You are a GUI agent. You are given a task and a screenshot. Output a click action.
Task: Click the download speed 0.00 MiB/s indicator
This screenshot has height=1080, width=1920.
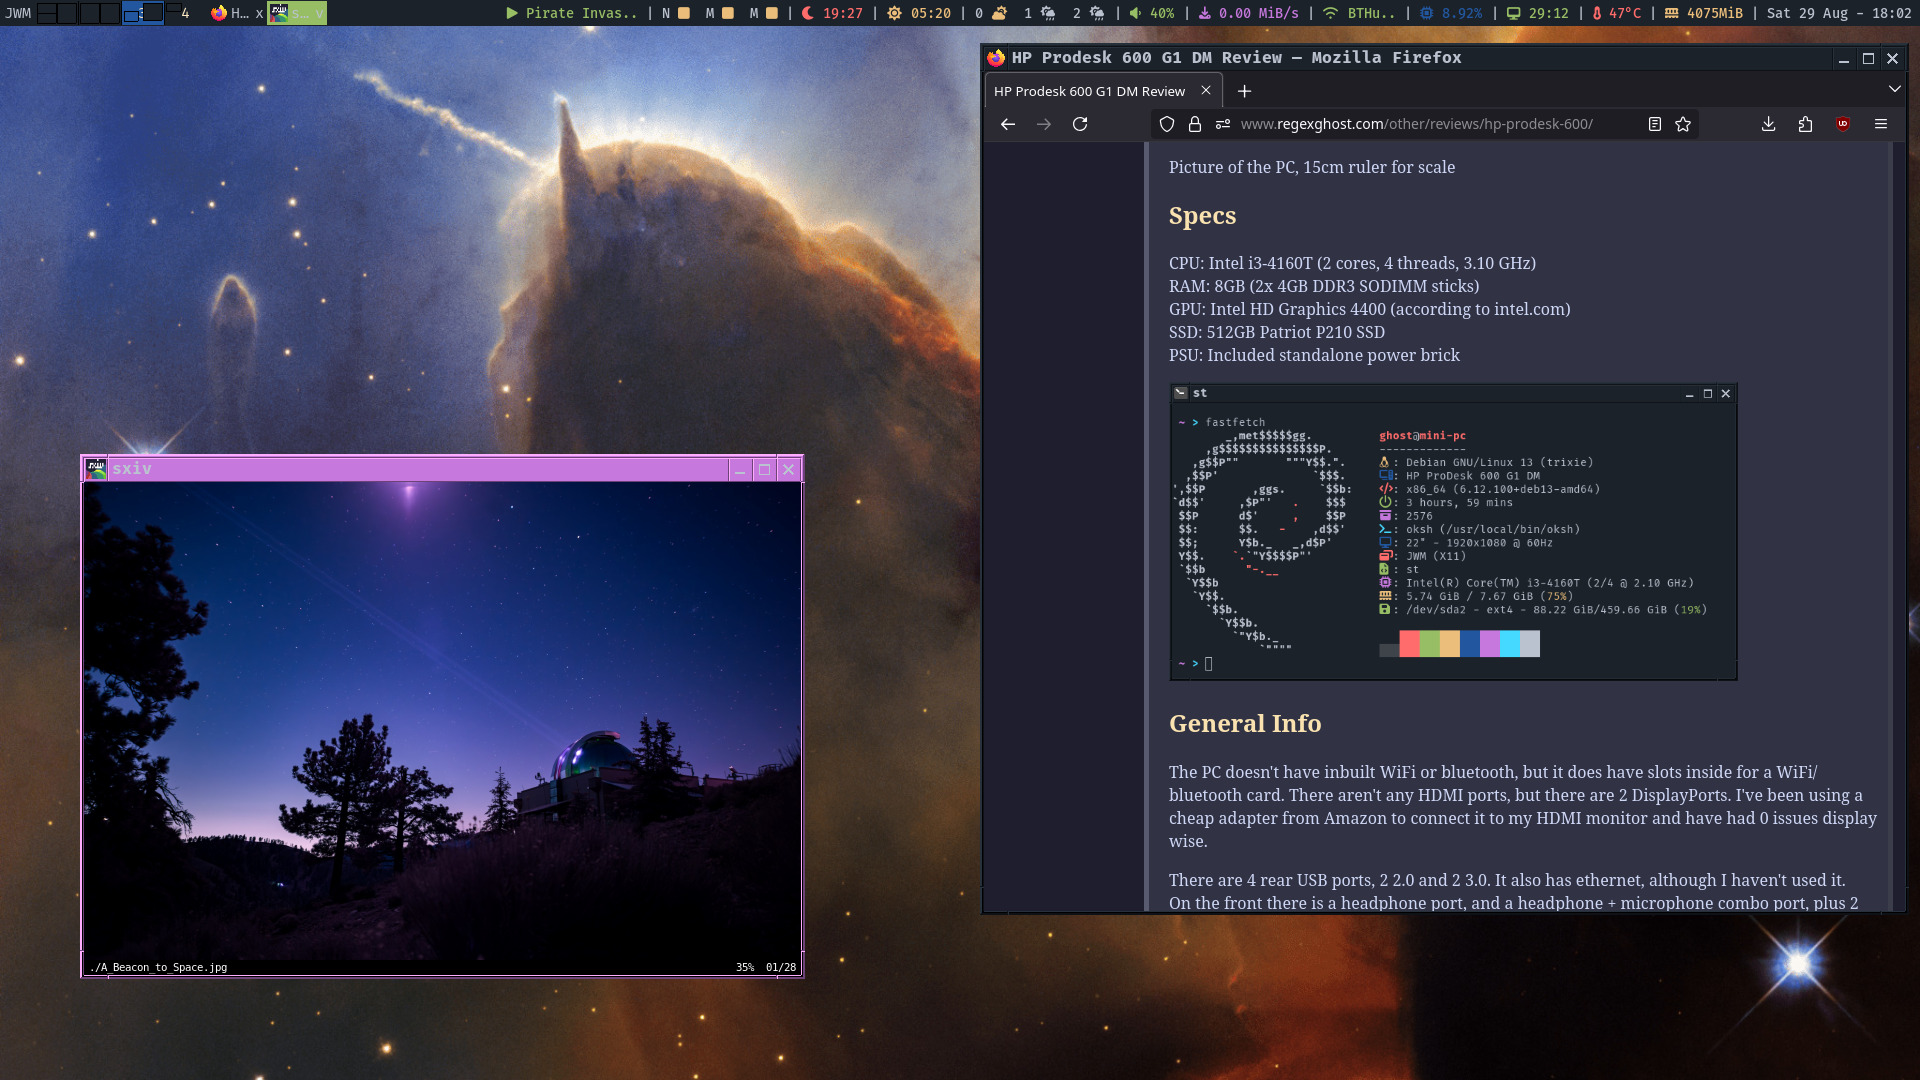point(1248,13)
